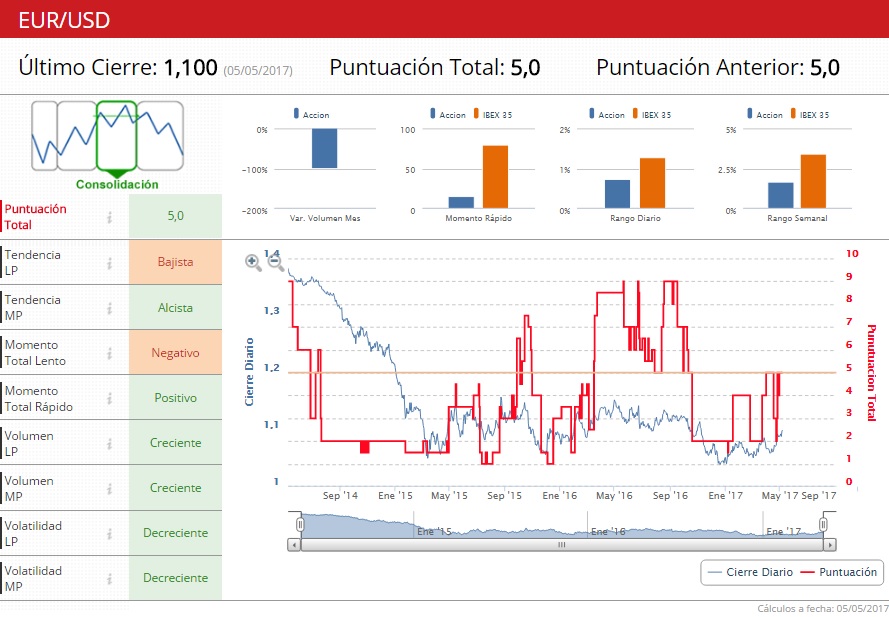
Task: Click the Último Cierre value 1,100
Action: click(x=190, y=67)
